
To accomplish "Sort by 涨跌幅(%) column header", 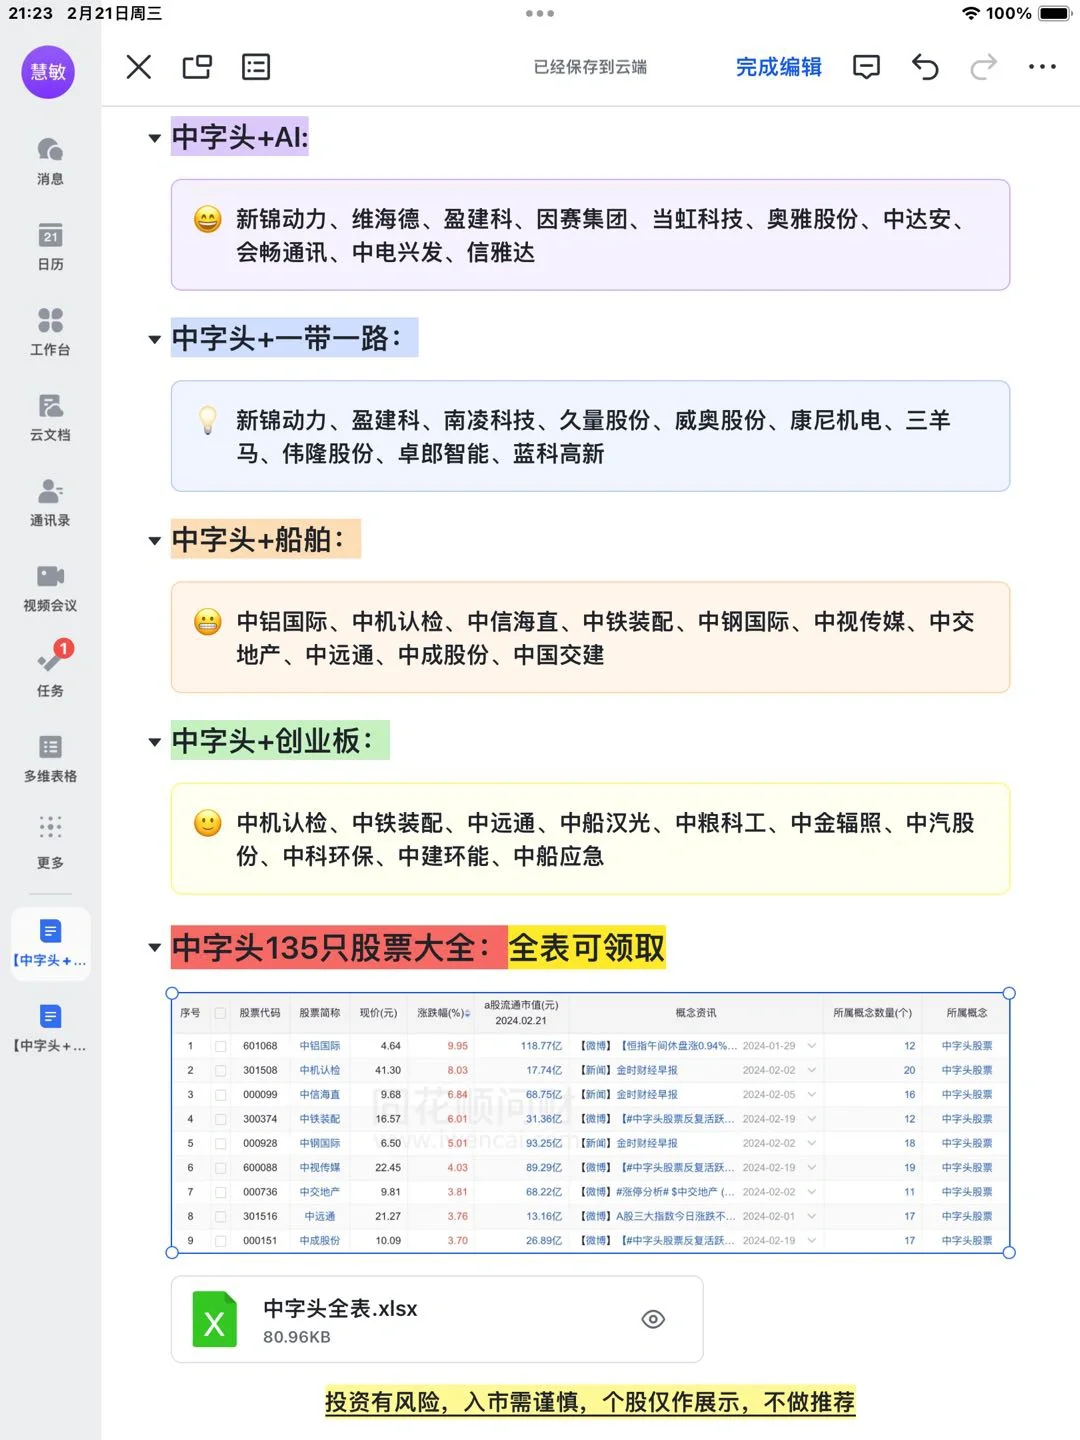I will pos(443,1013).
